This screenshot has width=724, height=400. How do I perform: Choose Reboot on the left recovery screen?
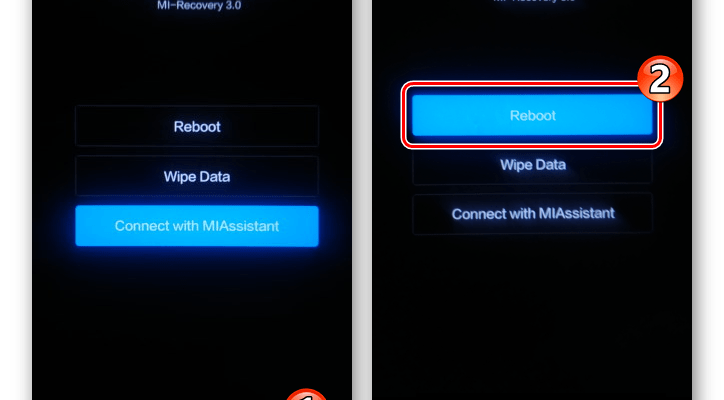pos(197,127)
